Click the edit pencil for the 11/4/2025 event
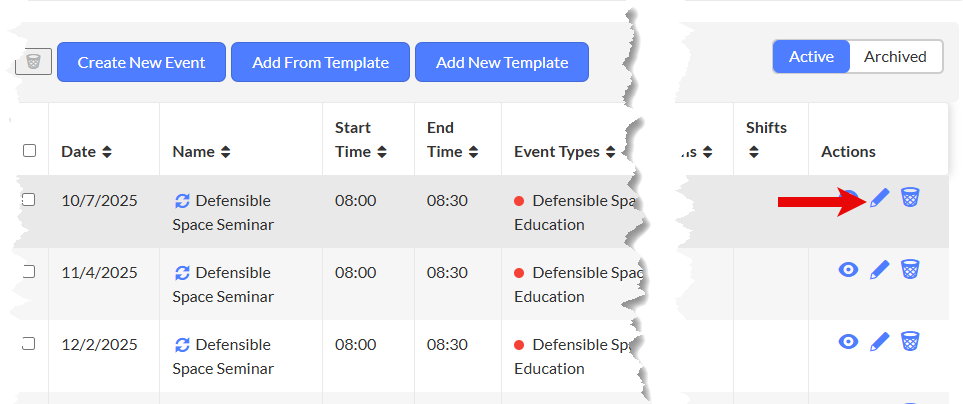Viewport: 963px width, 404px height. pos(879,270)
